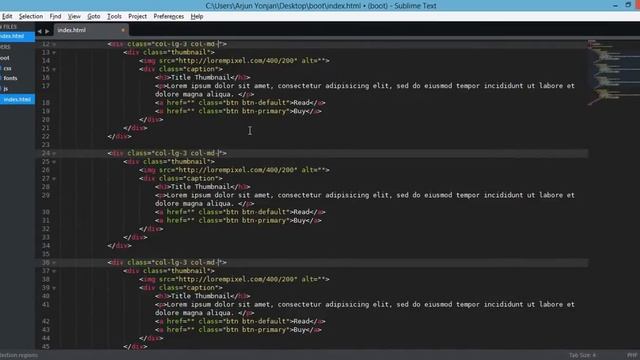Open the View menu
Viewport: 640px width, 360px height.
click(x=74, y=16)
